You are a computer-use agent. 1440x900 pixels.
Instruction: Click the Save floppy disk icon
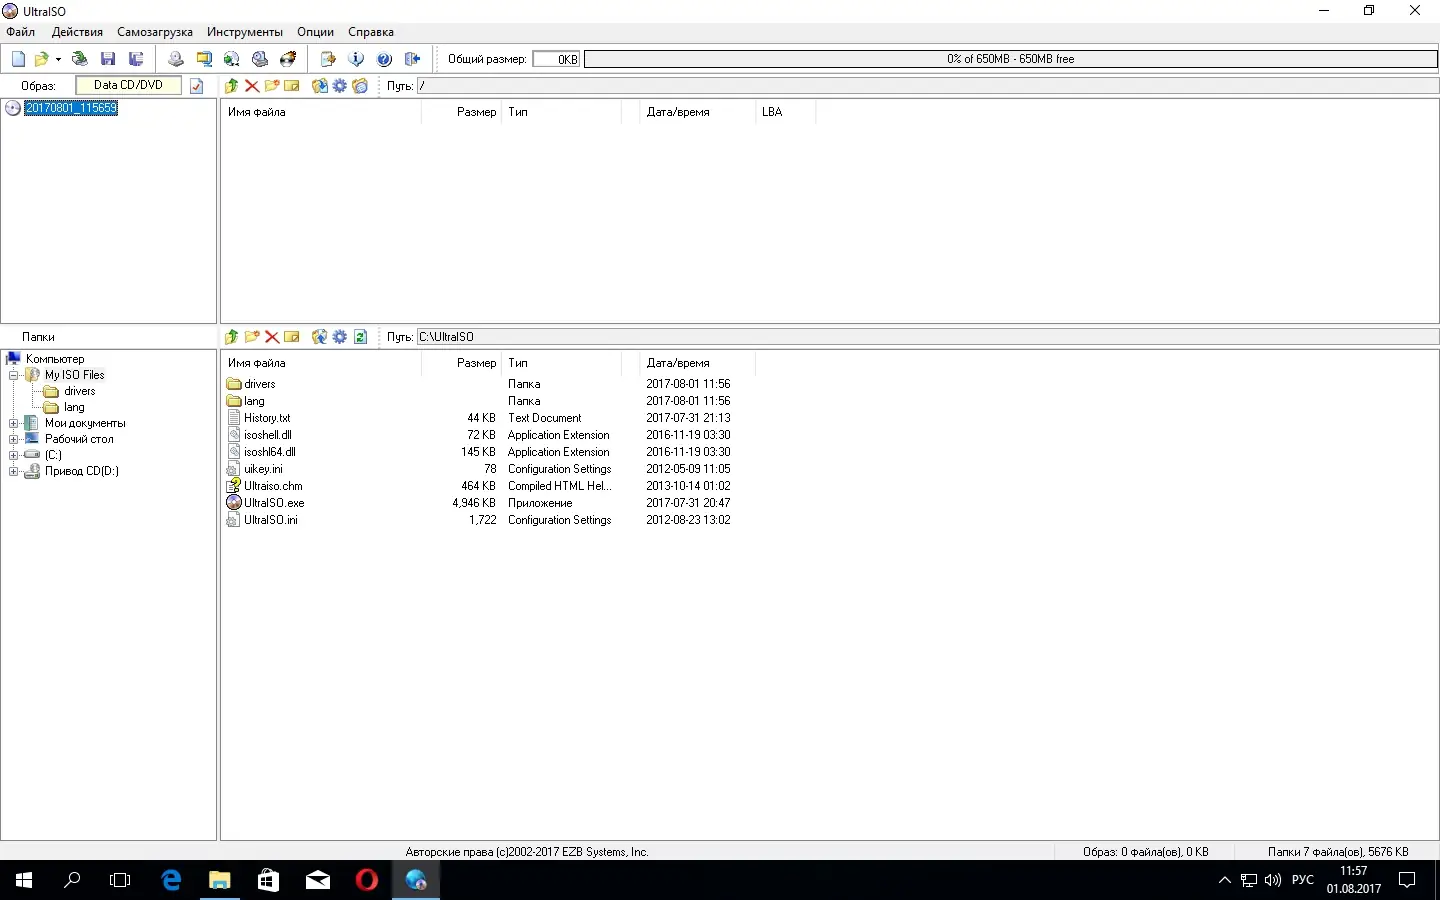pyautogui.click(x=108, y=59)
